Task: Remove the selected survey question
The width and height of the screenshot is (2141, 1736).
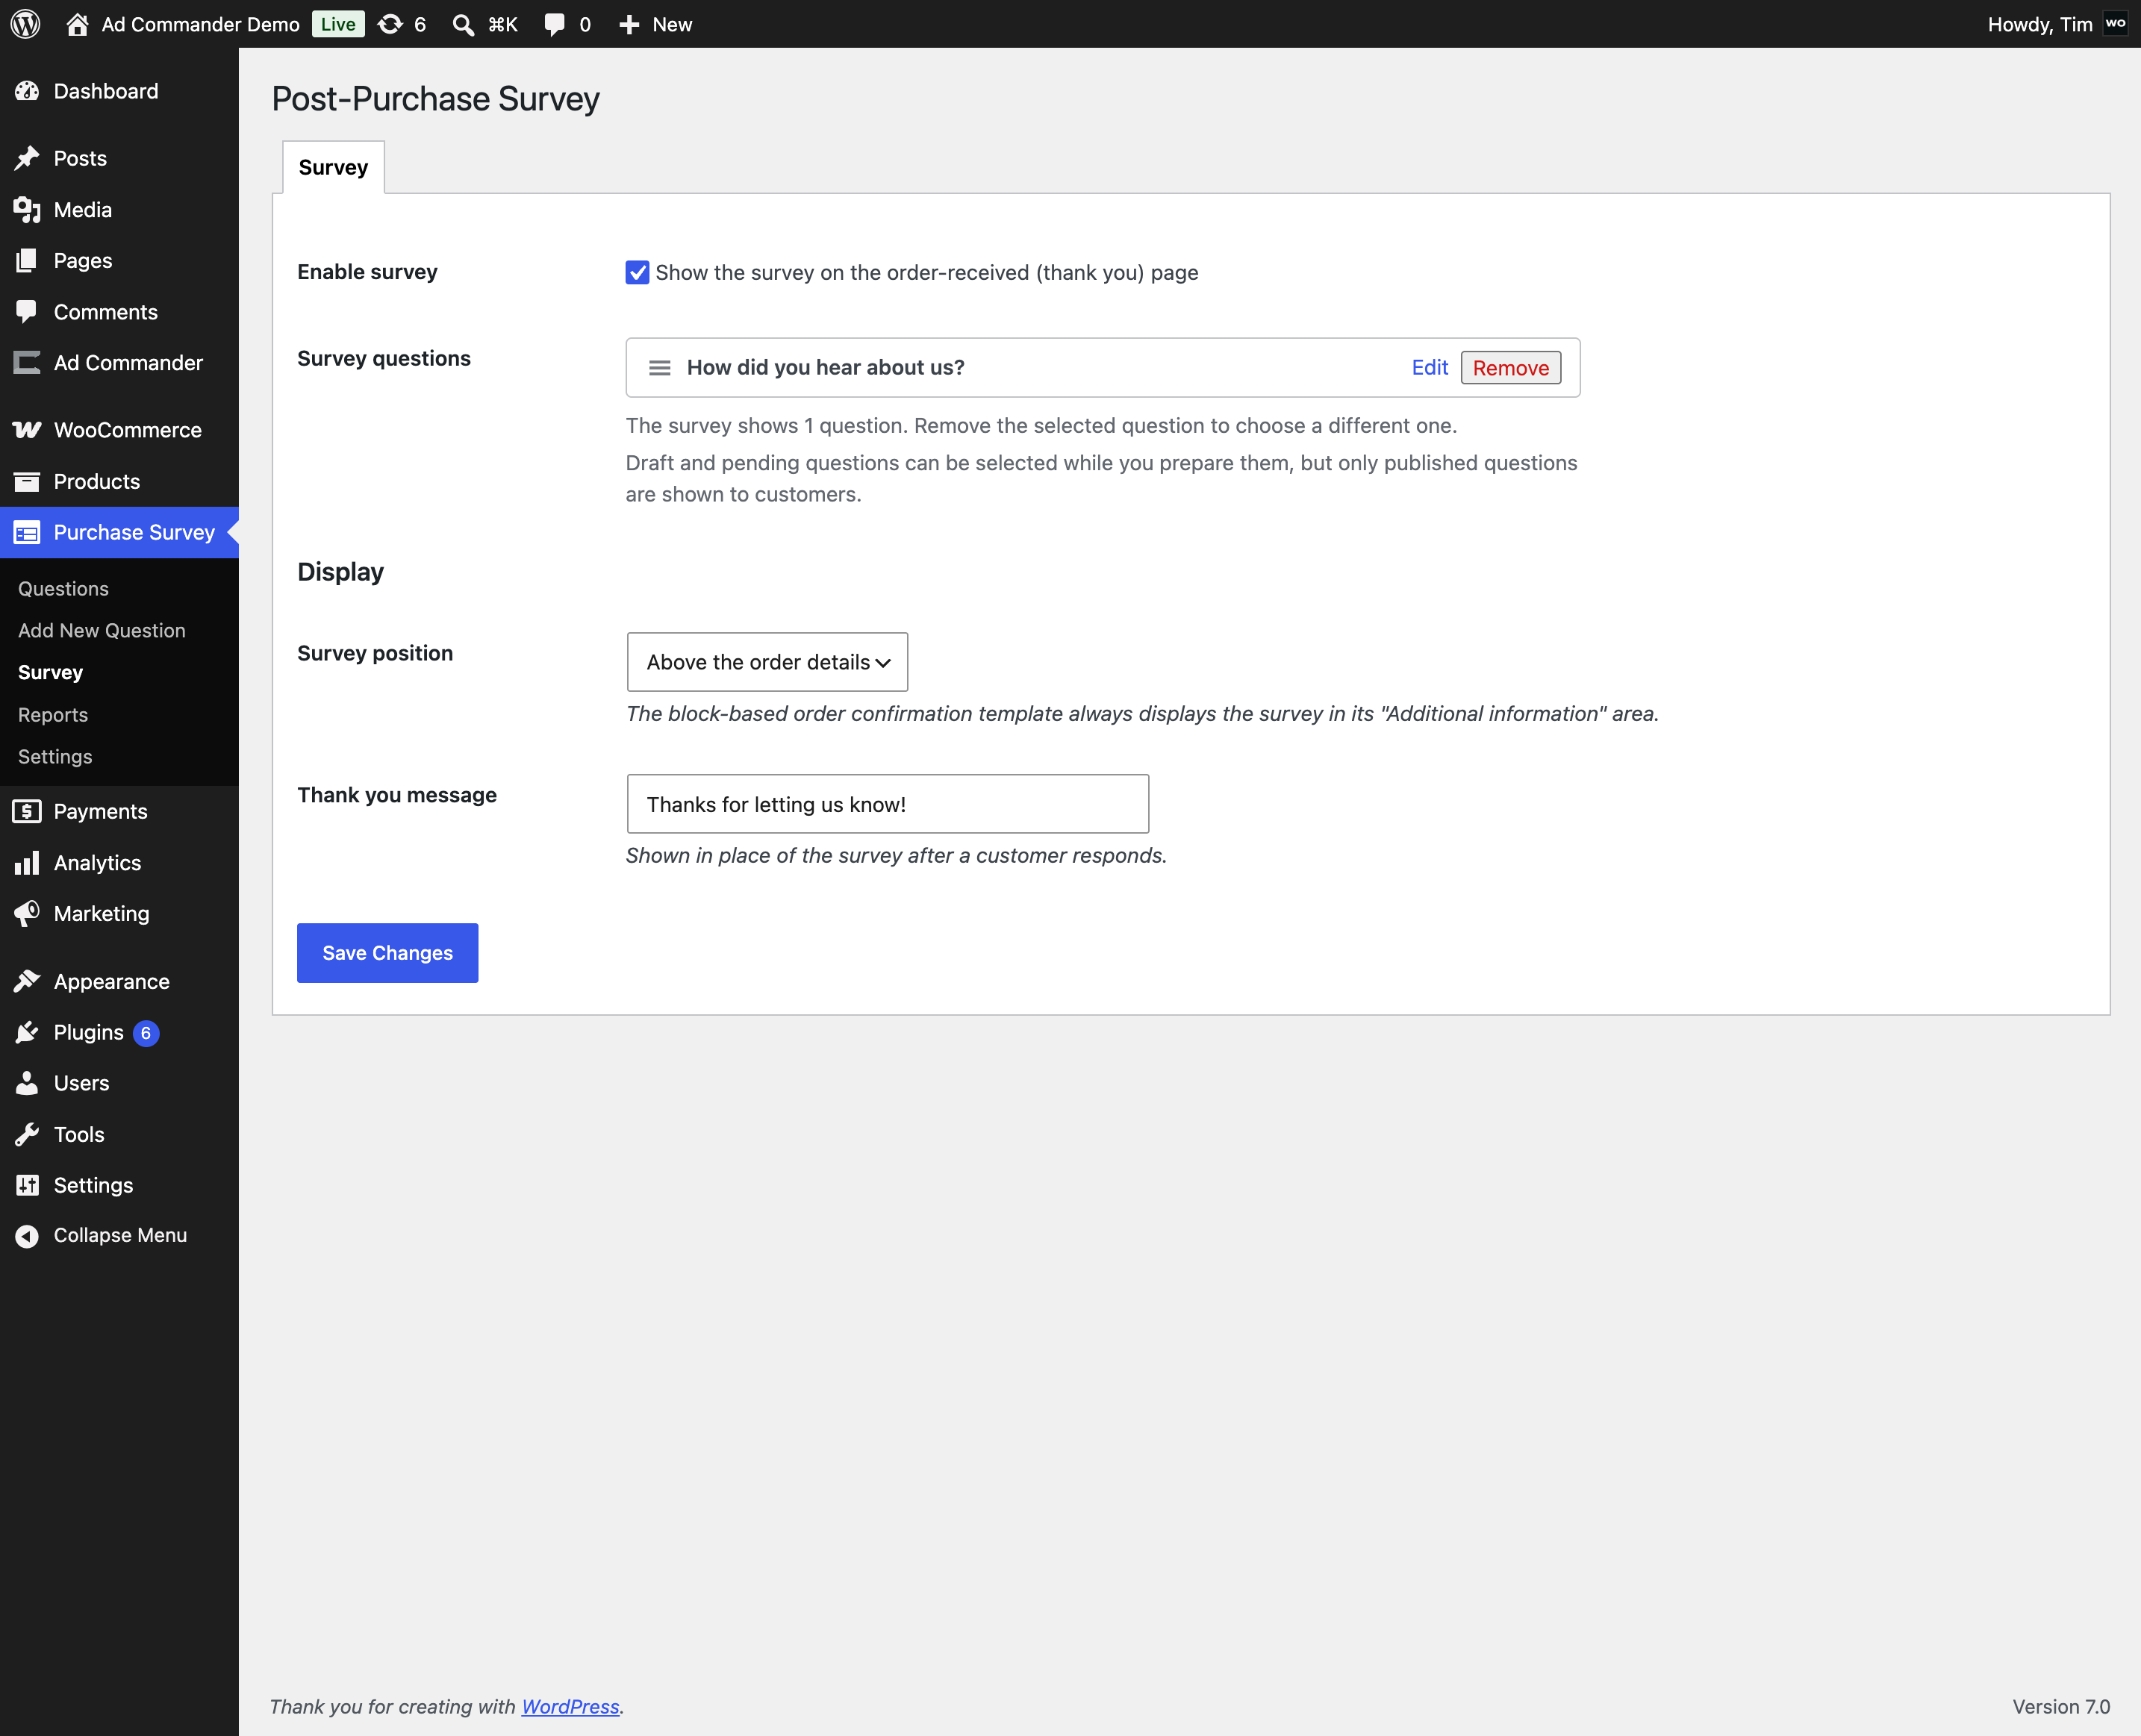Action: pyautogui.click(x=1510, y=368)
